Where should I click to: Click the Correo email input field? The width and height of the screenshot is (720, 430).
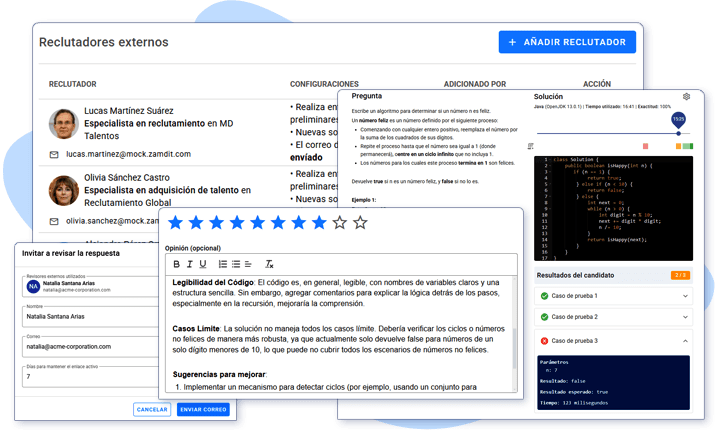click(x=92, y=346)
